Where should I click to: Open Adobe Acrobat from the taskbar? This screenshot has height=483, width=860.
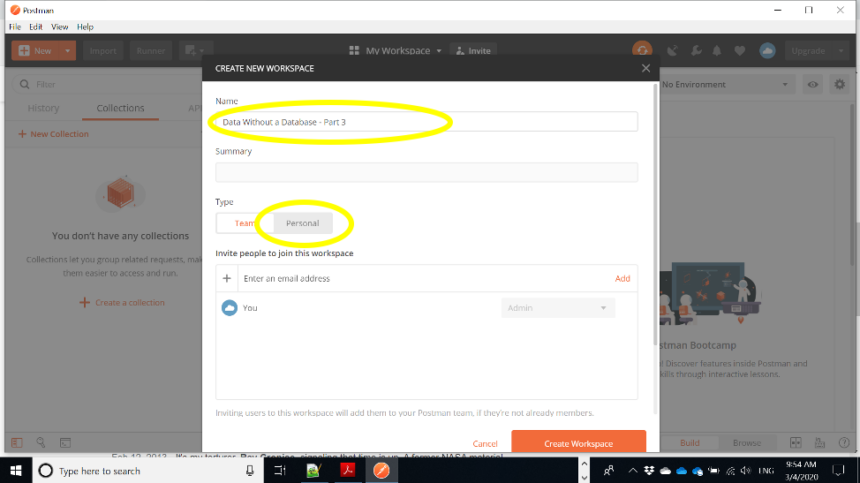tap(348, 470)
